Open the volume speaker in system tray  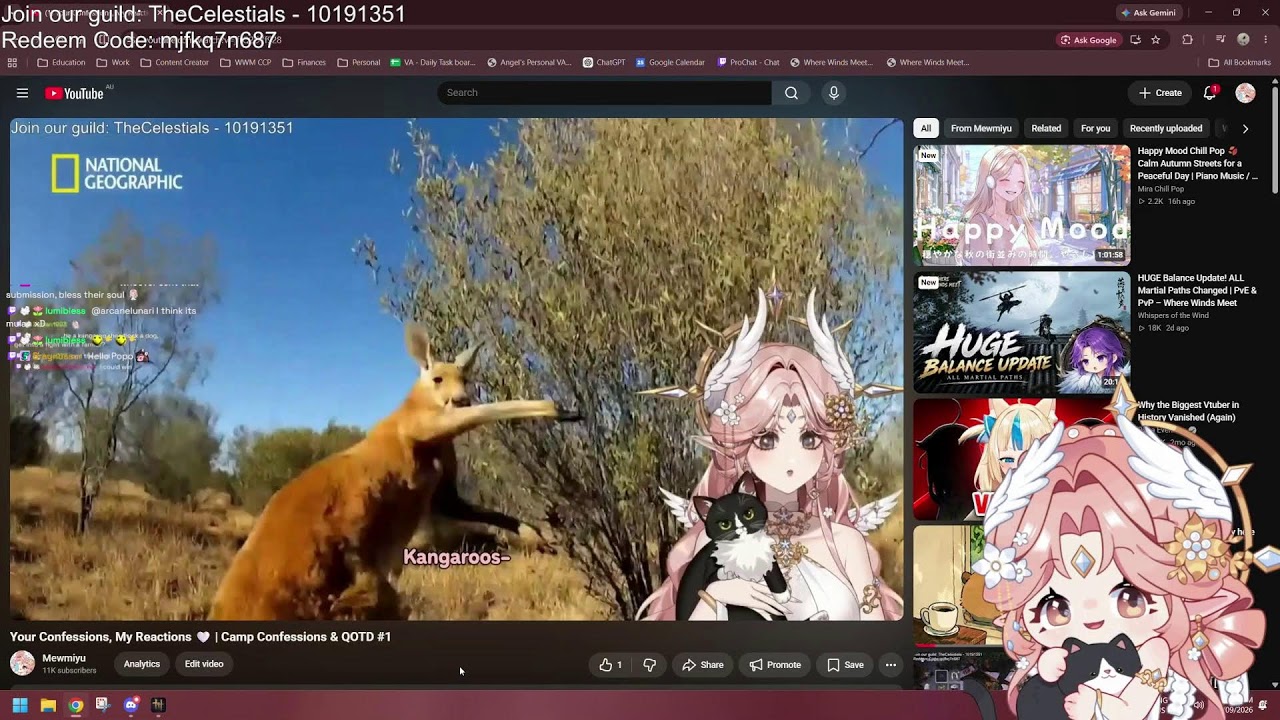[1198, 705]
